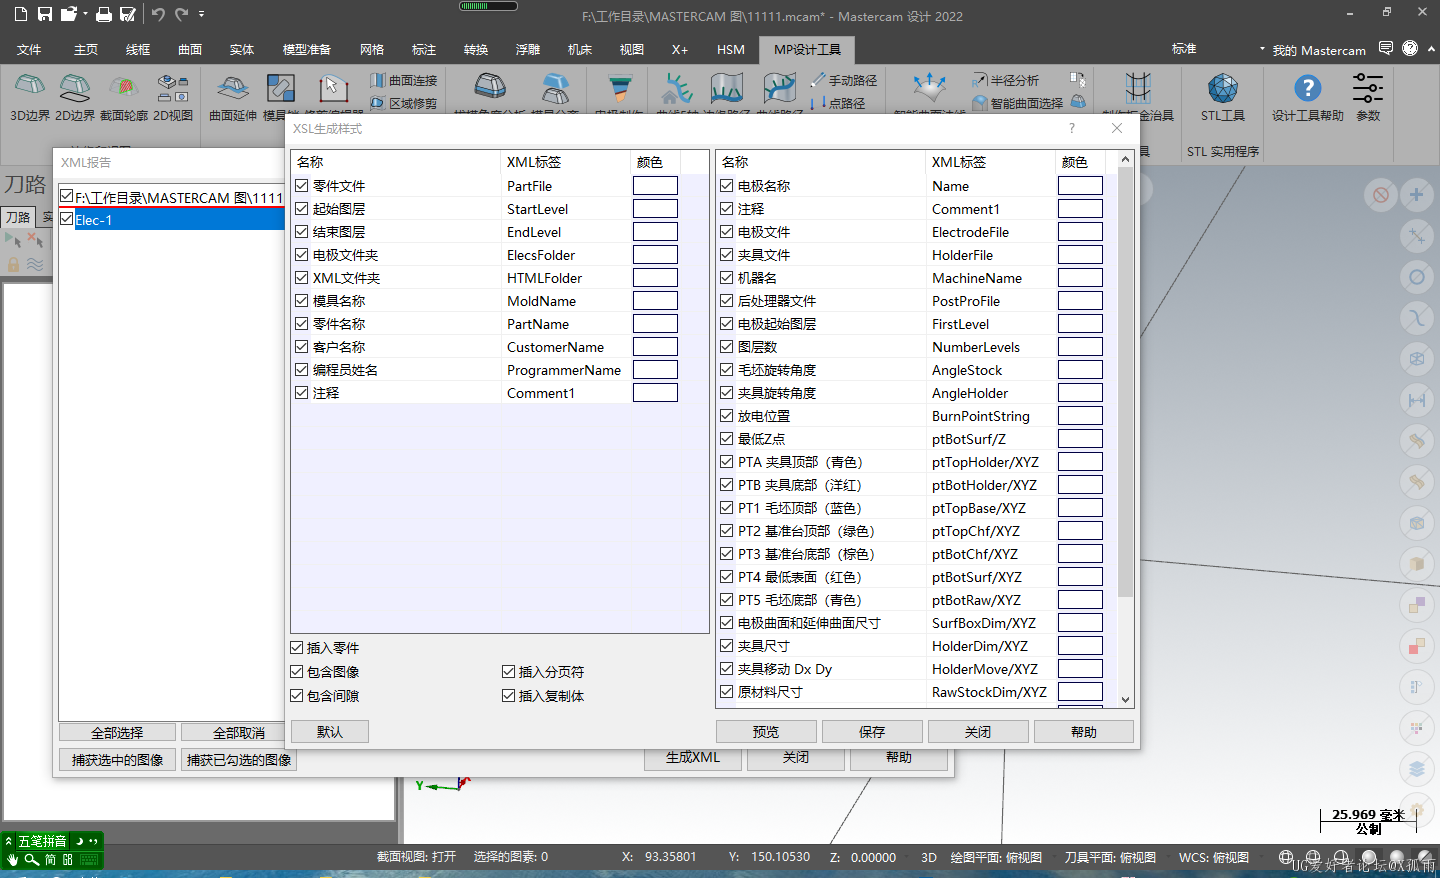
Task: Select the 手动路径 tool
Action: (x=843, y=80)
